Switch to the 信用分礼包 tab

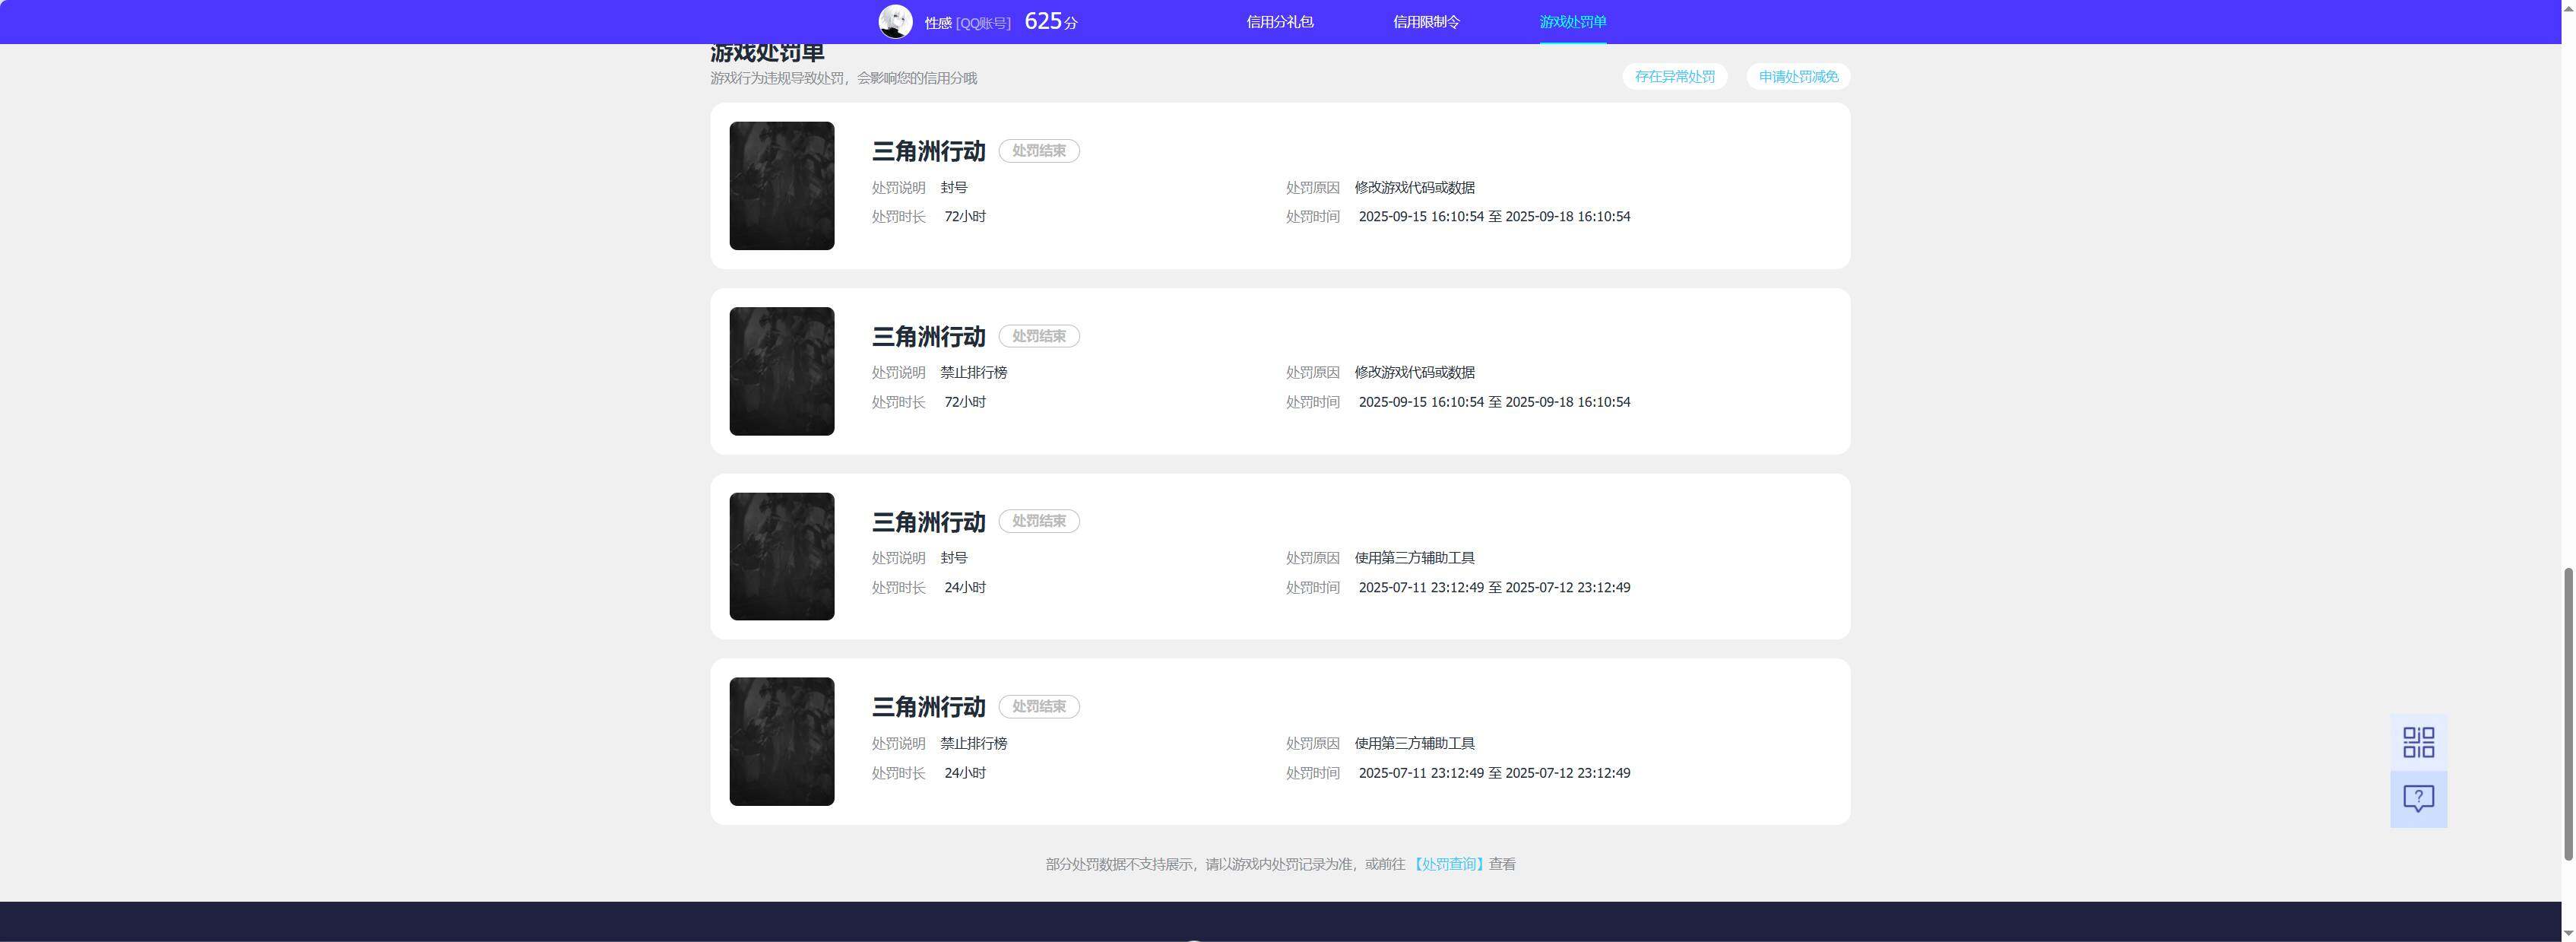coord(1280,22)
